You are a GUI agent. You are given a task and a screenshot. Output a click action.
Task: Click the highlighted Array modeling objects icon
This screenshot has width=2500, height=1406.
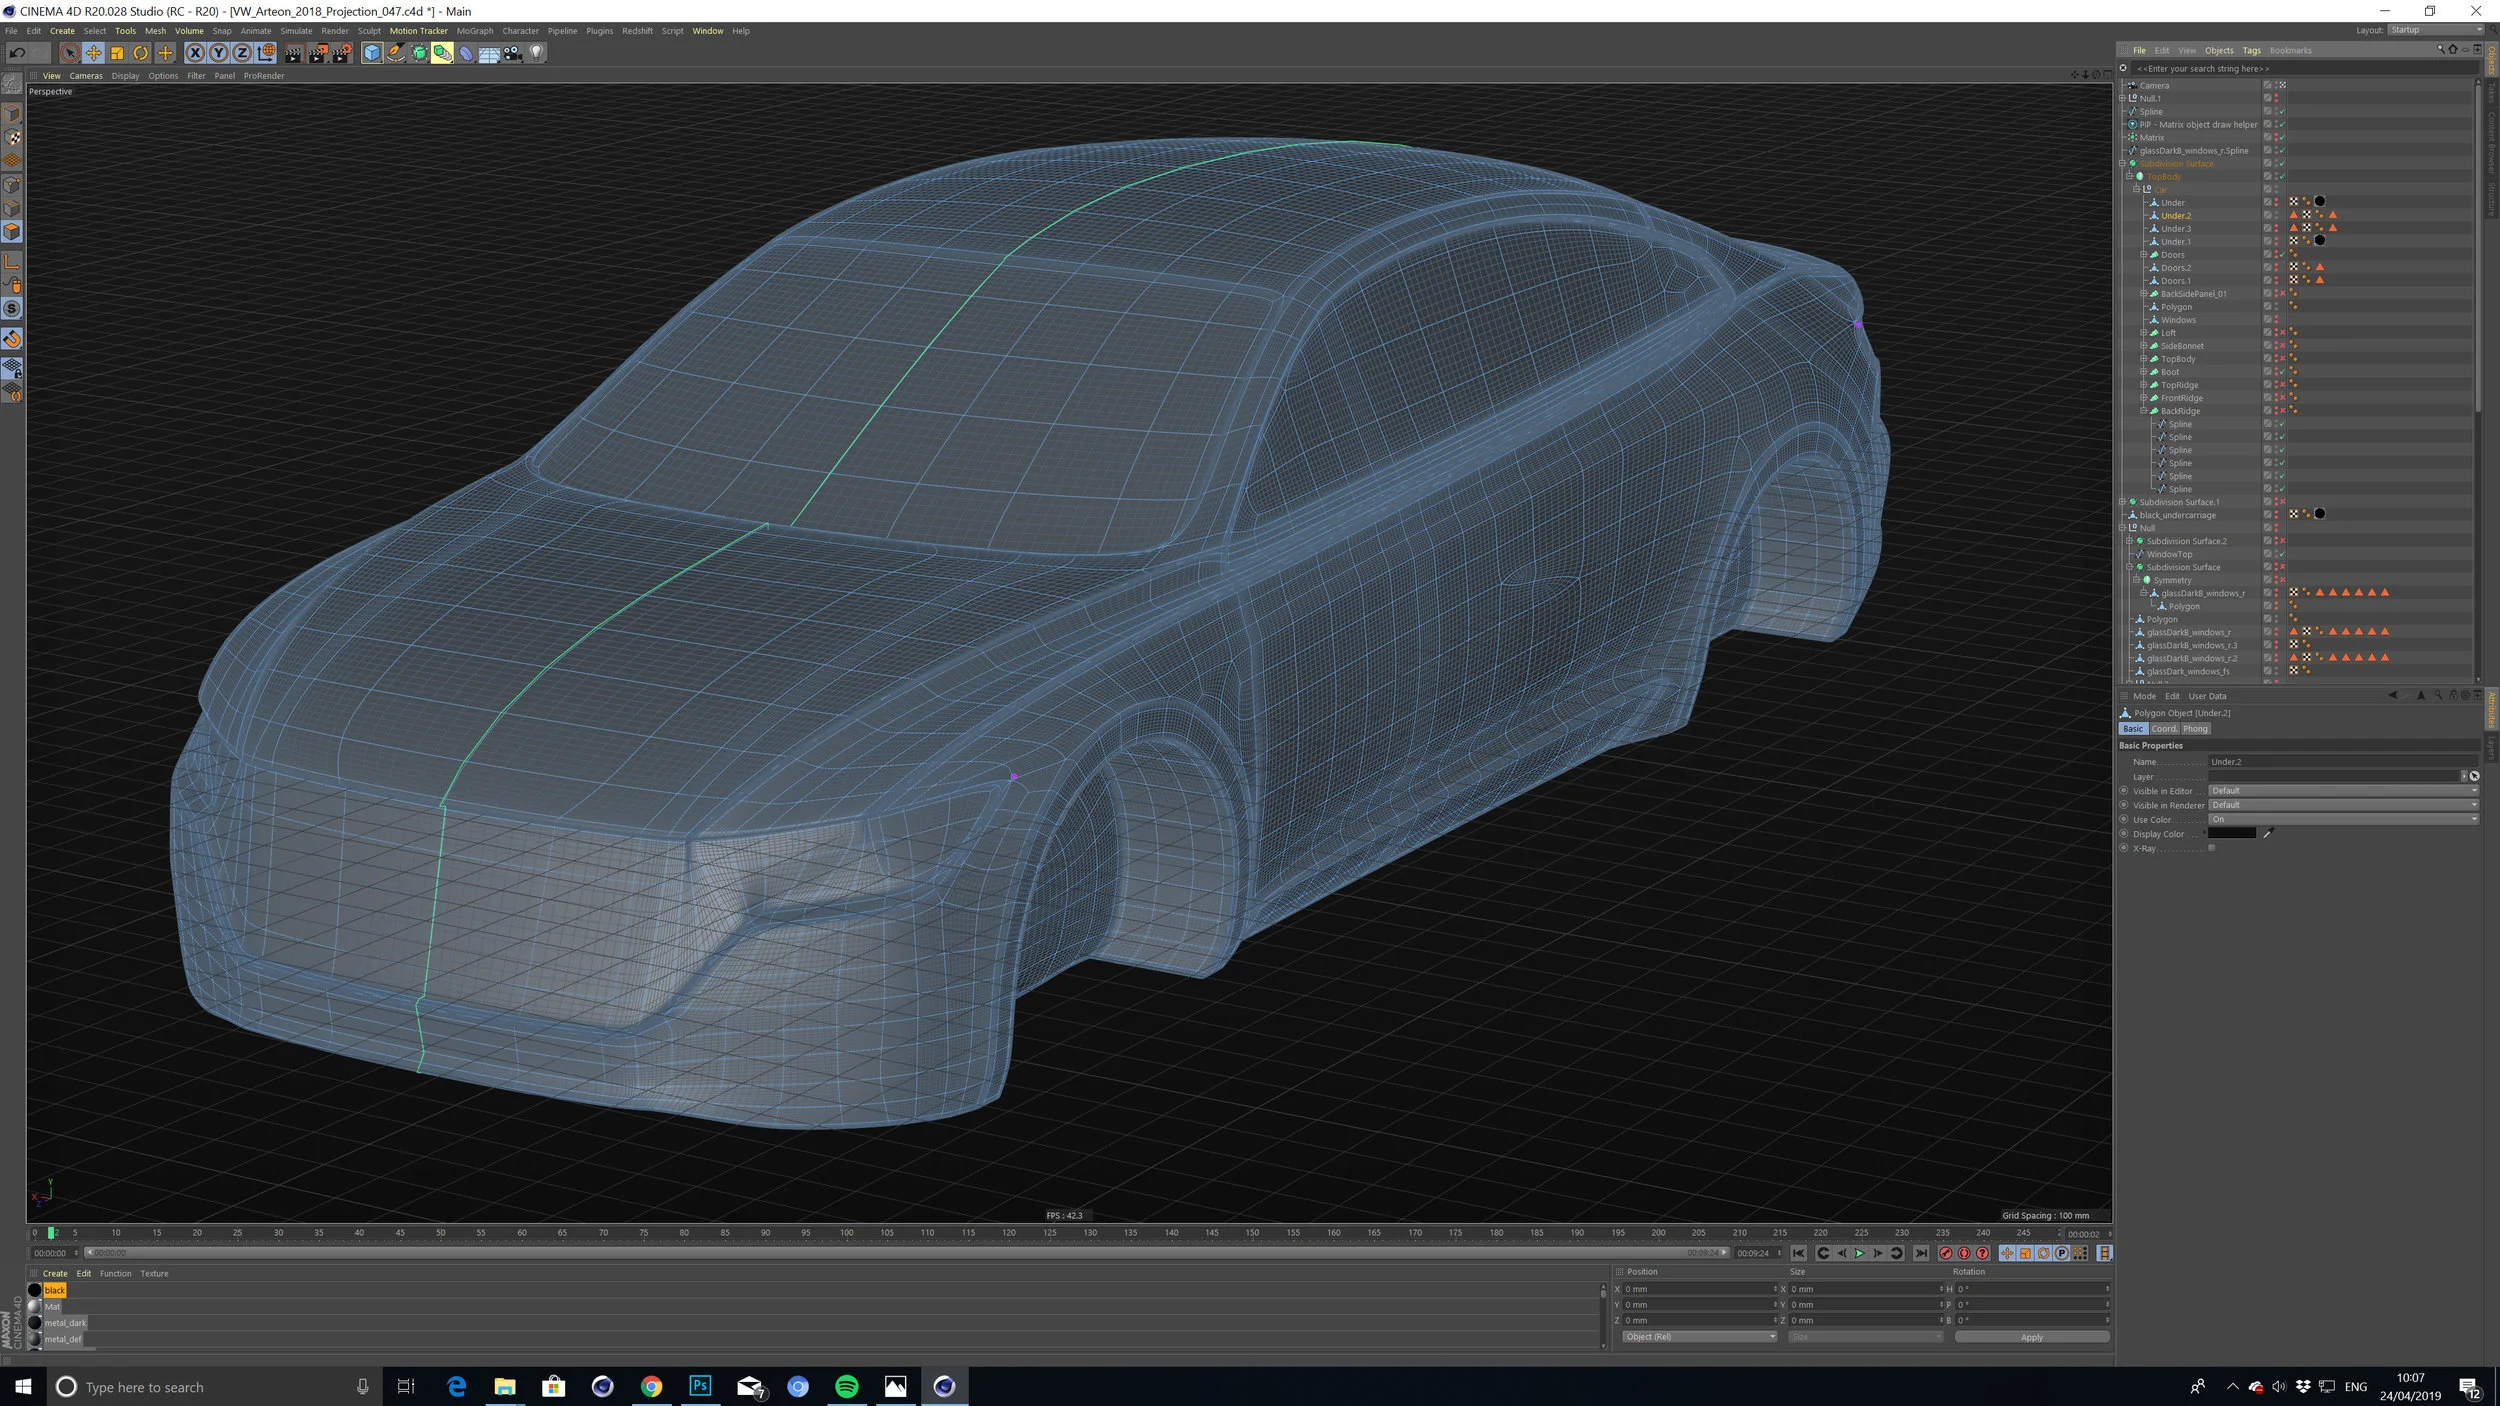pyautogui.click(x=442, y=53)
